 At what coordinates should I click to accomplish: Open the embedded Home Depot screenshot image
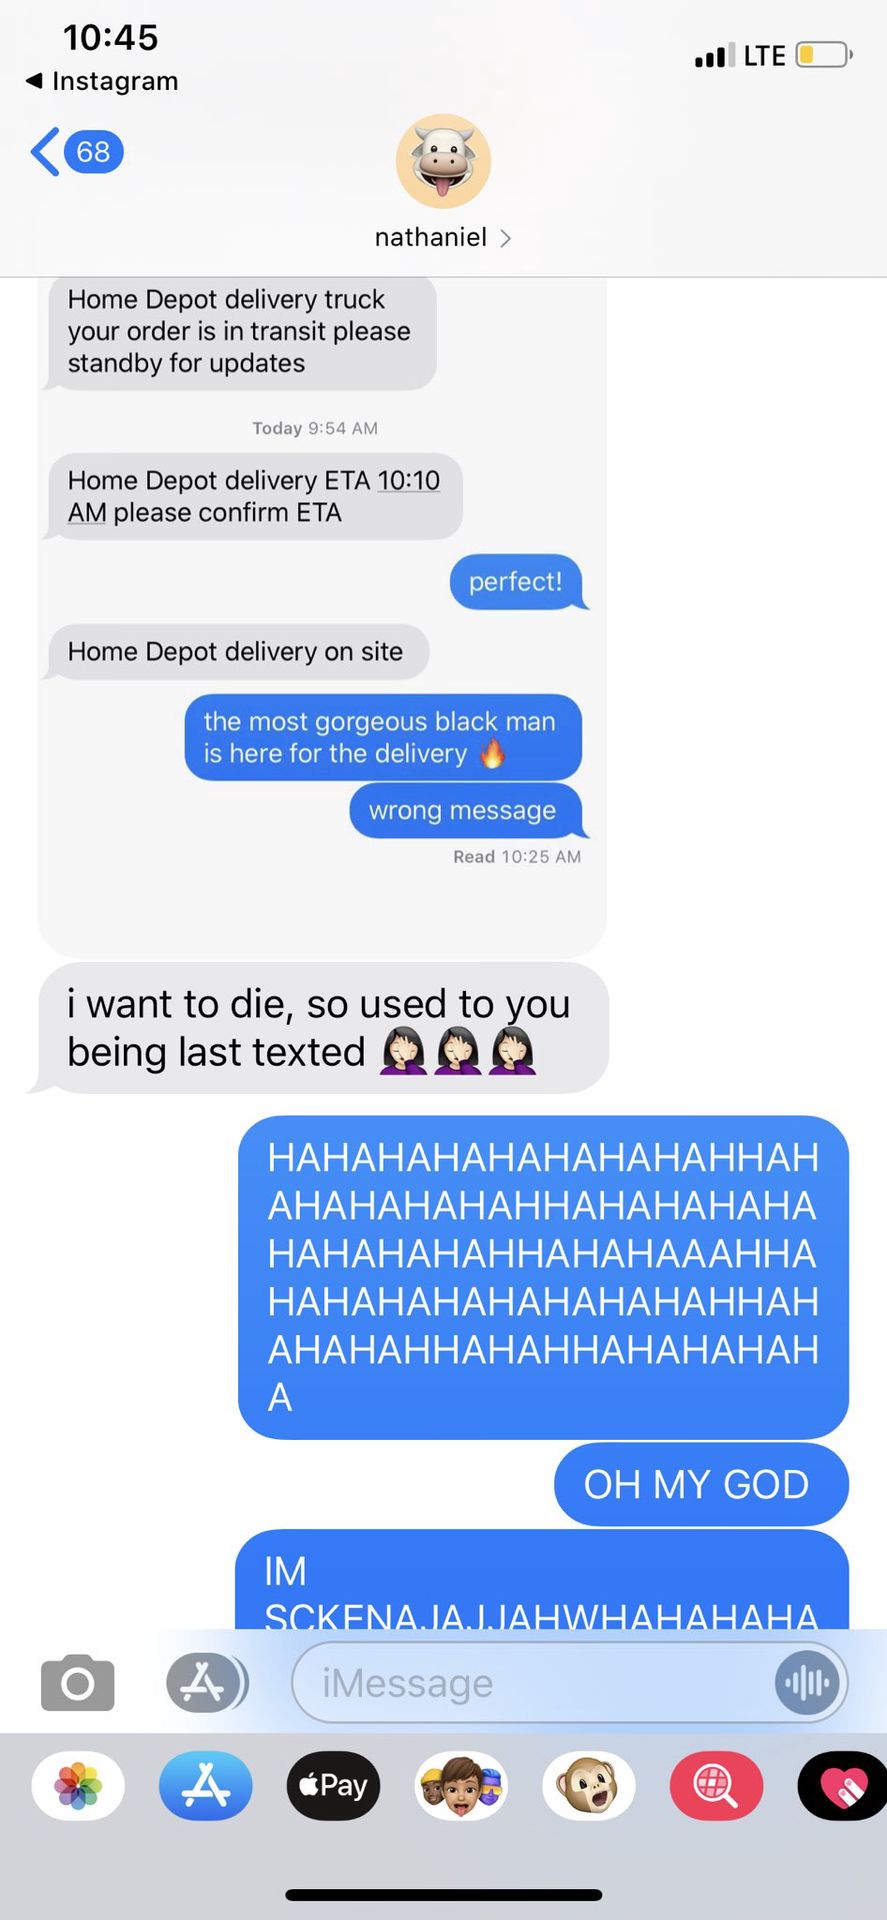tap(322, 617)
